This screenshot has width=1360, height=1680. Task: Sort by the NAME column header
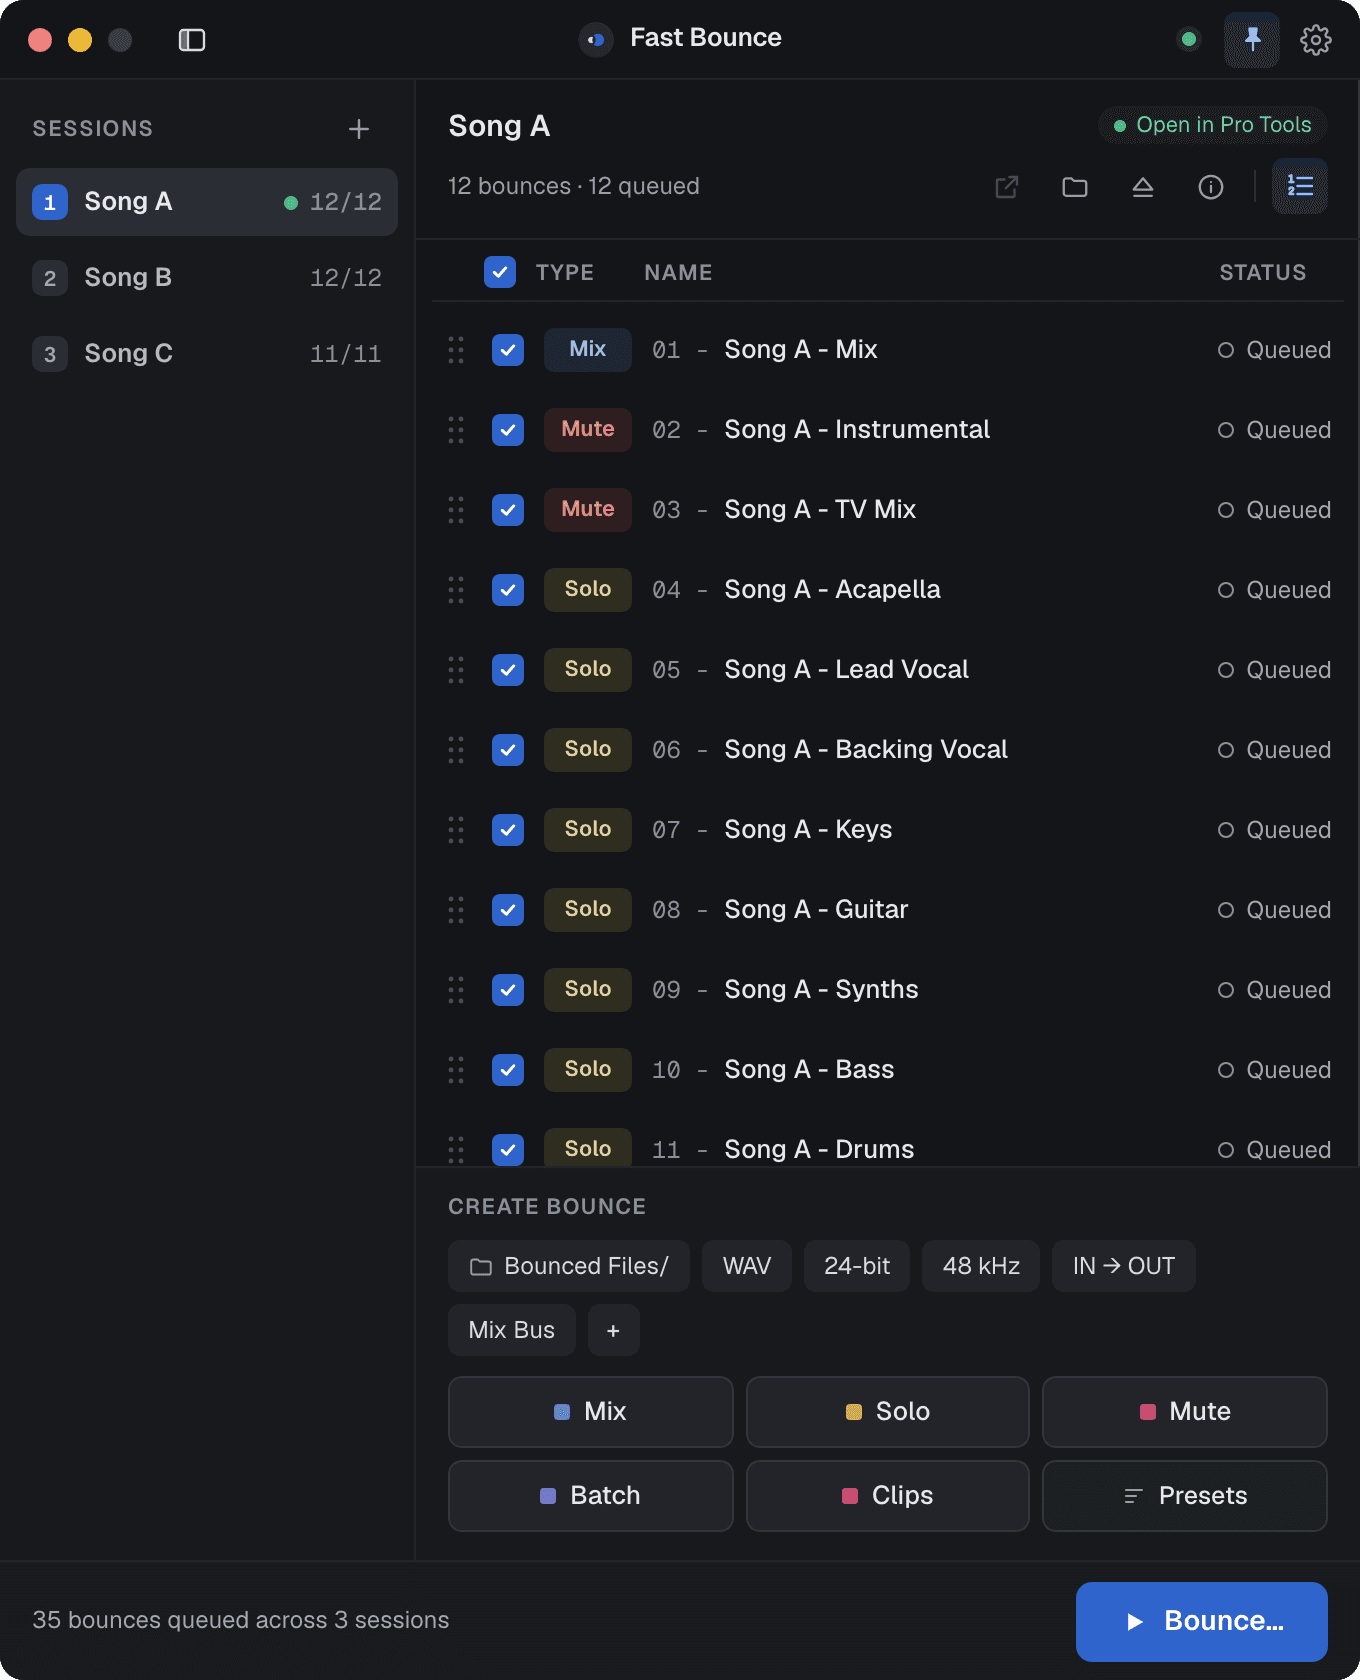[678, 273]
